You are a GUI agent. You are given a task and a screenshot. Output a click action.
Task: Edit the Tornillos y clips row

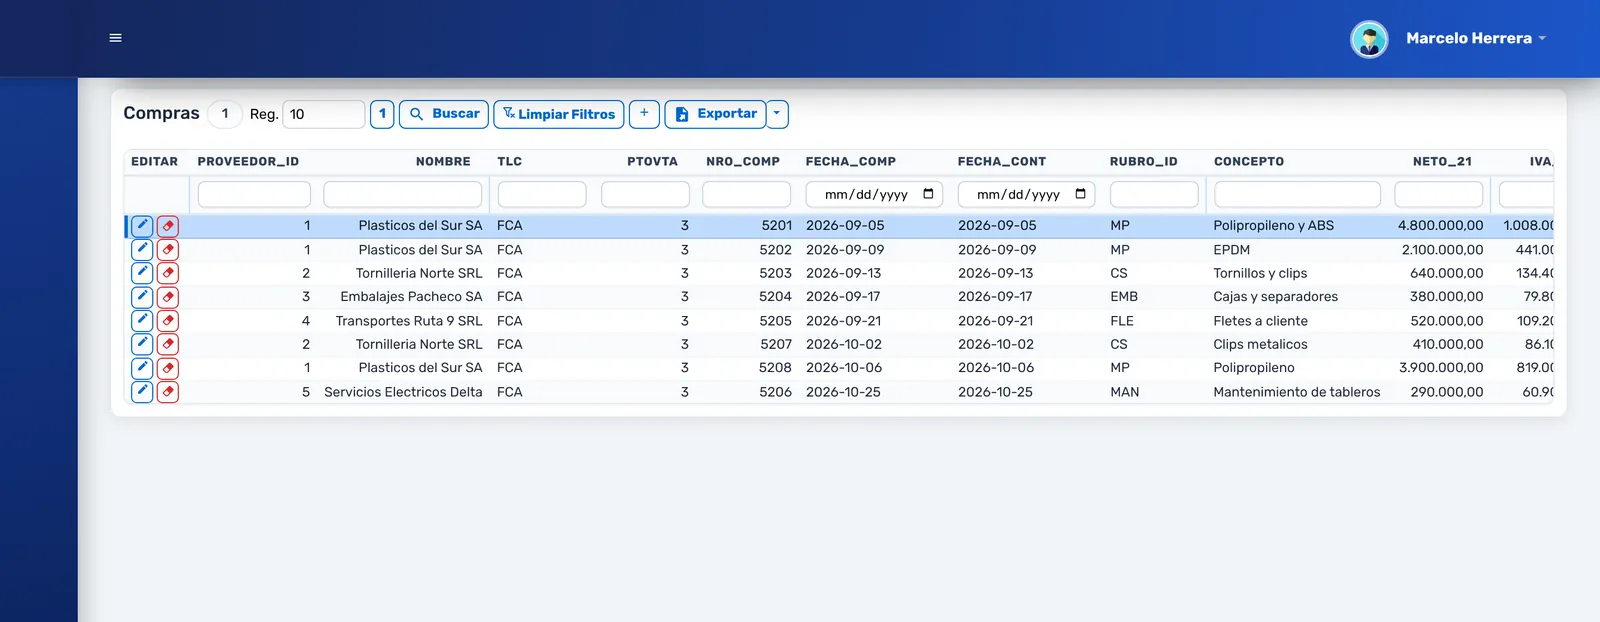coord(142,273)
